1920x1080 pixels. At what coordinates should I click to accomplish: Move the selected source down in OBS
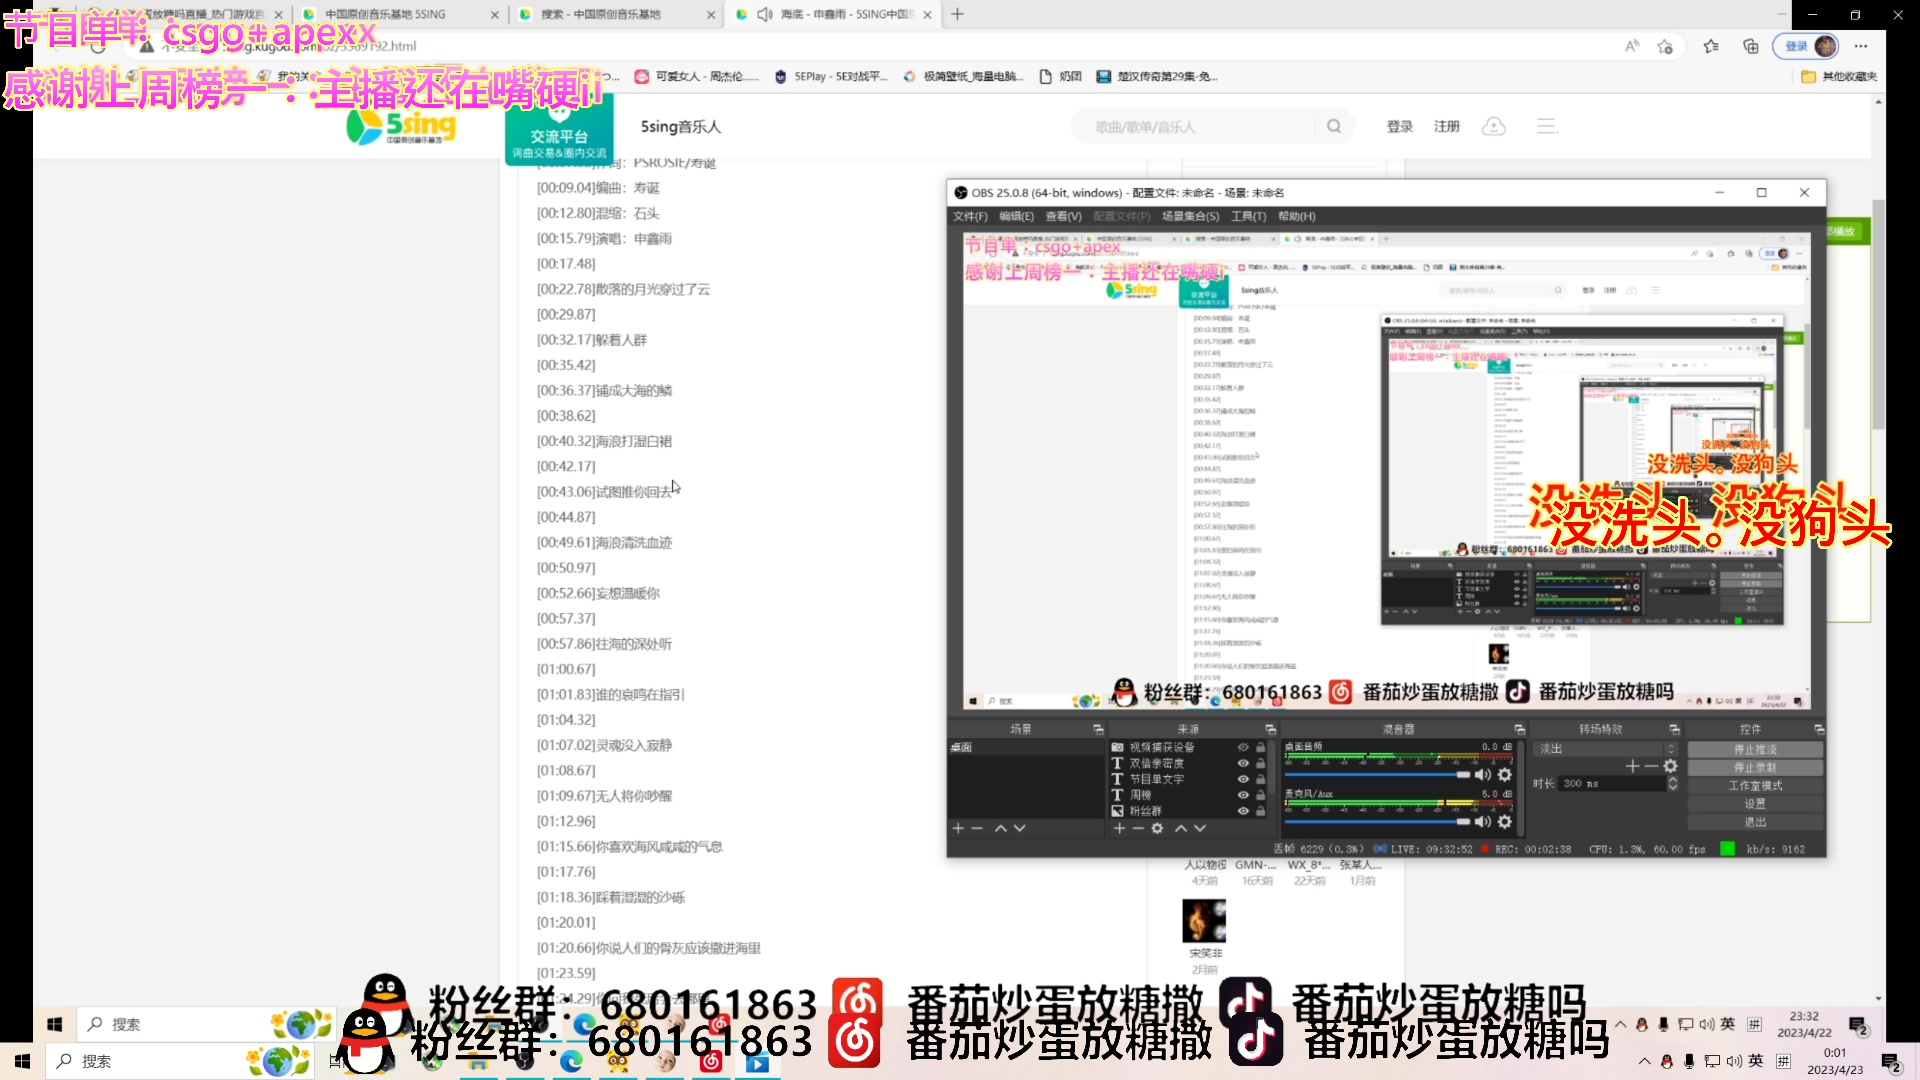1200,828
